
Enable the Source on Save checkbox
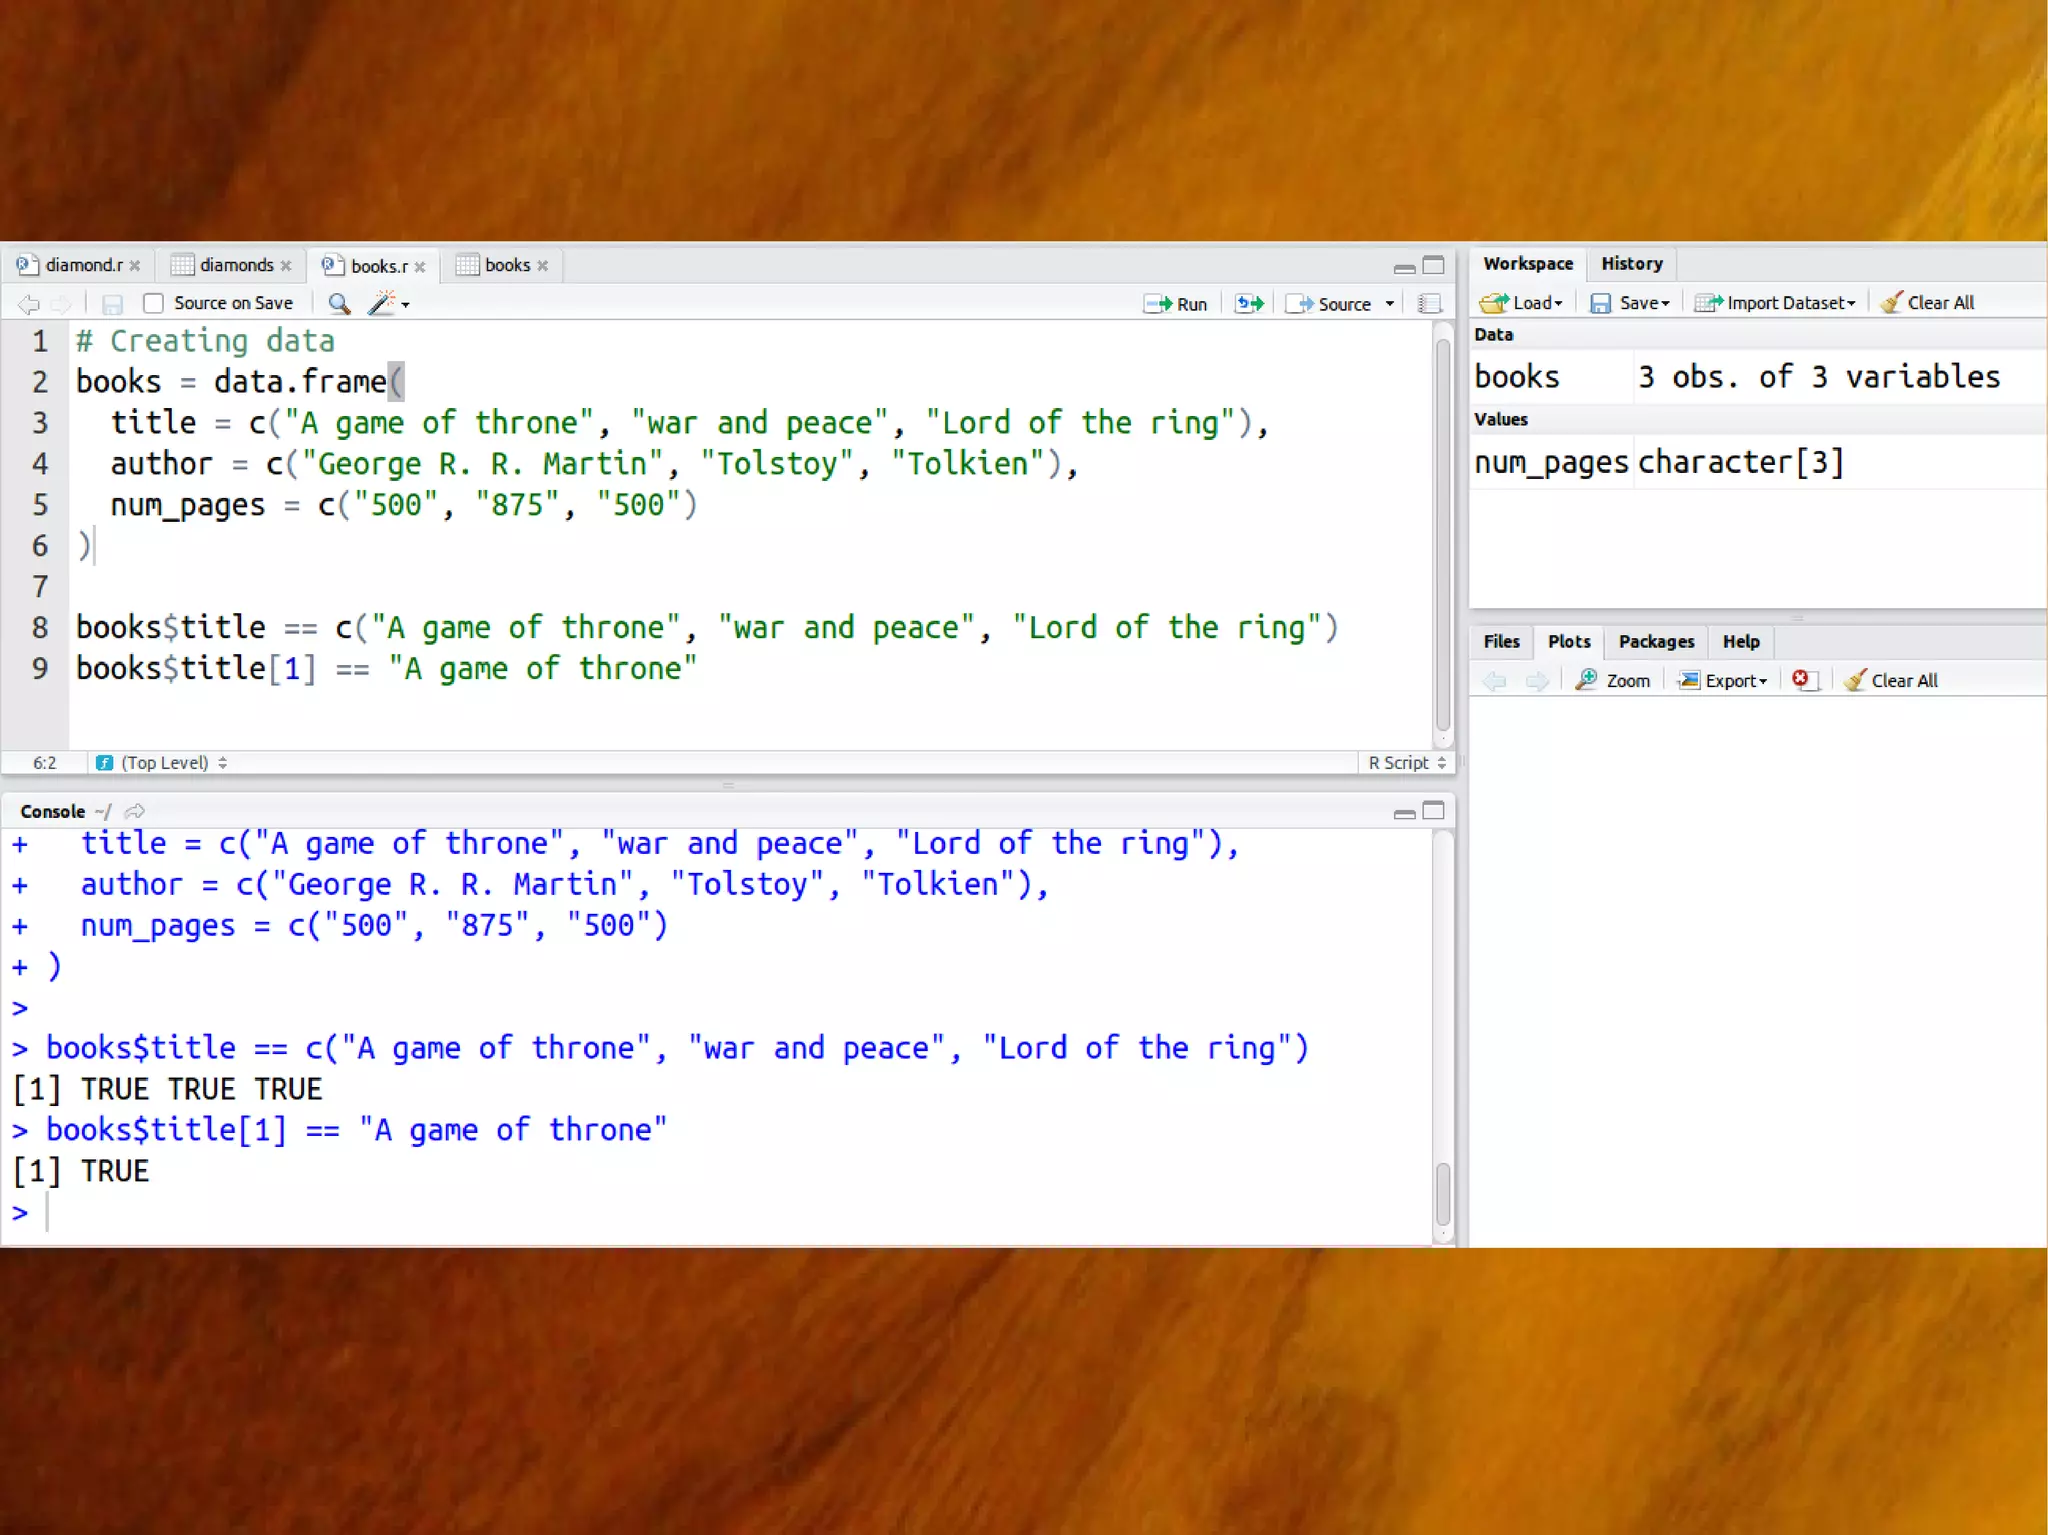tap(153, 303)
